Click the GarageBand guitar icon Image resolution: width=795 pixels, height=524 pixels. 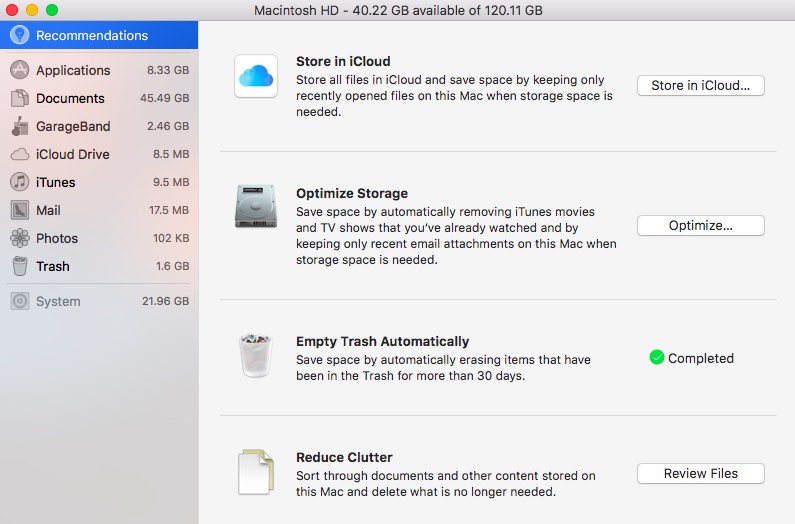point(19,126)
